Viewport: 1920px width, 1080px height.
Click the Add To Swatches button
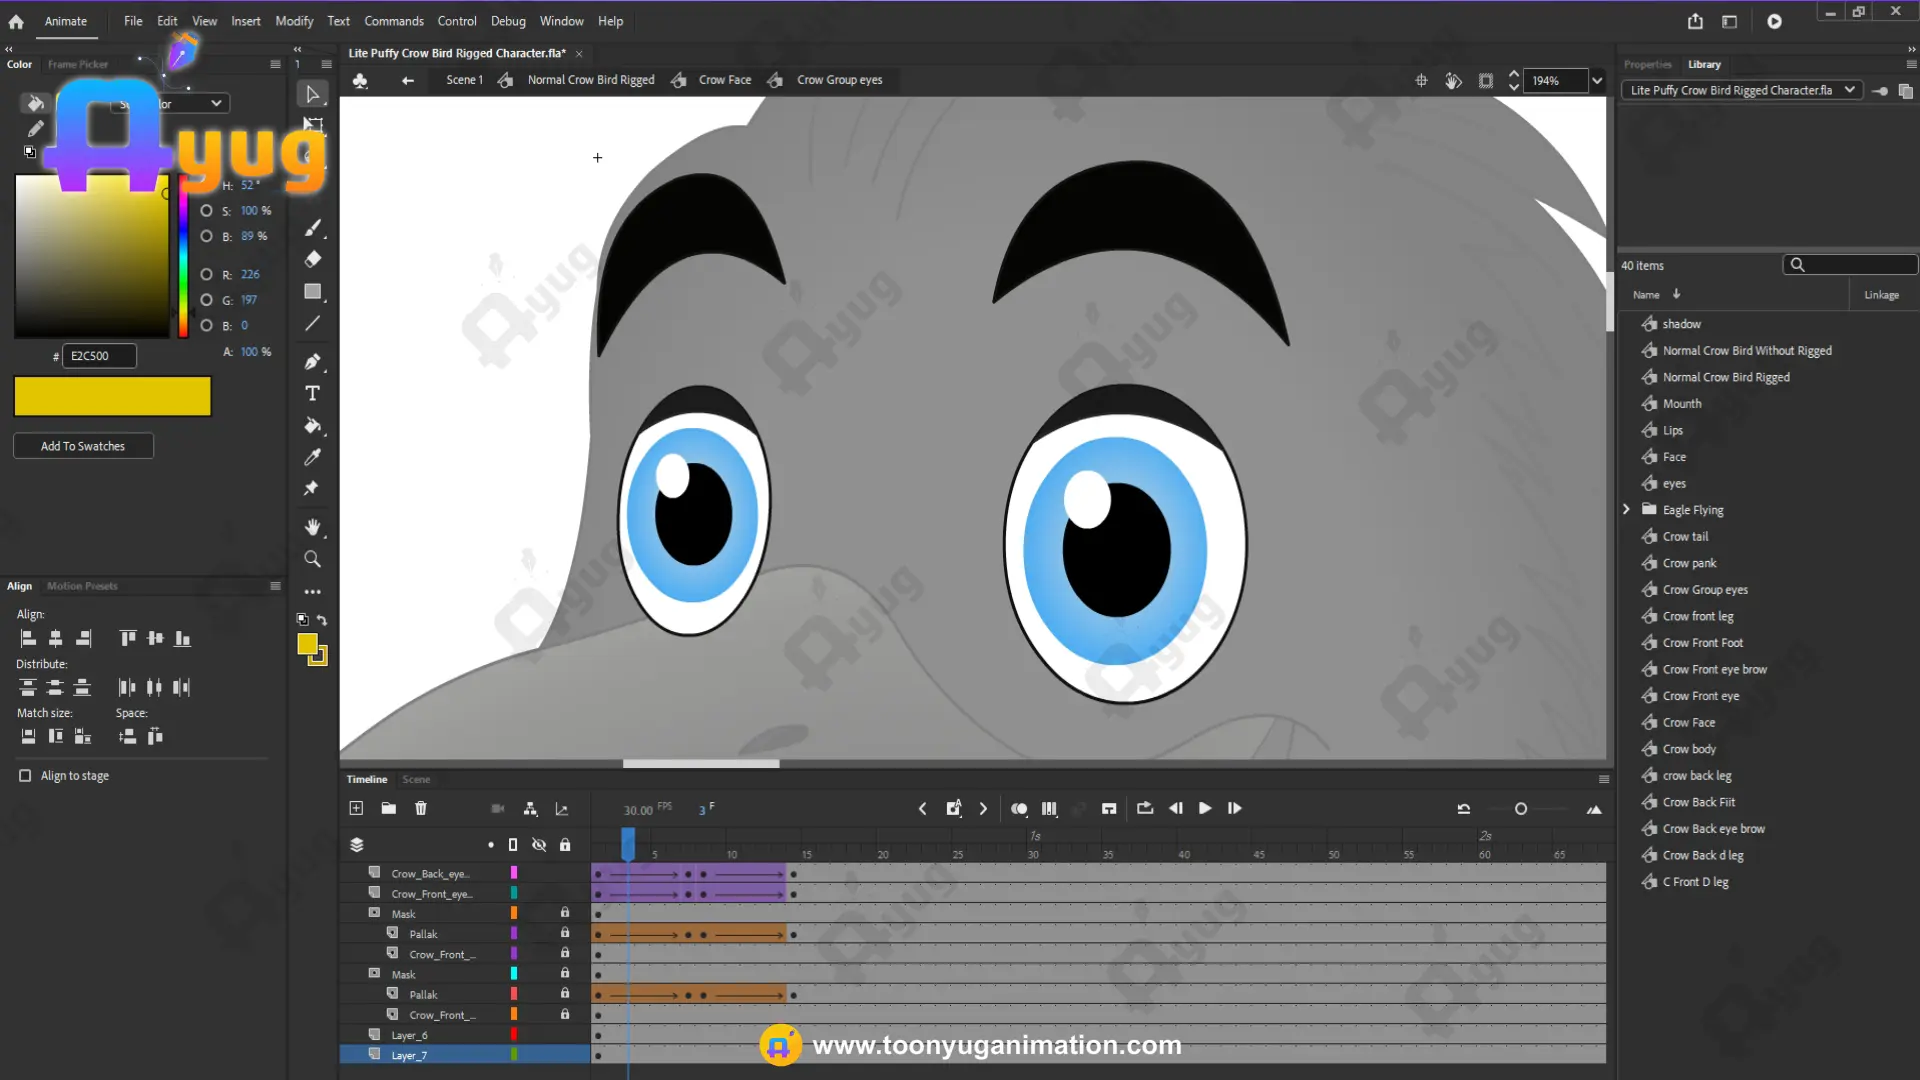pyautogui.click(x=83, y=446)
